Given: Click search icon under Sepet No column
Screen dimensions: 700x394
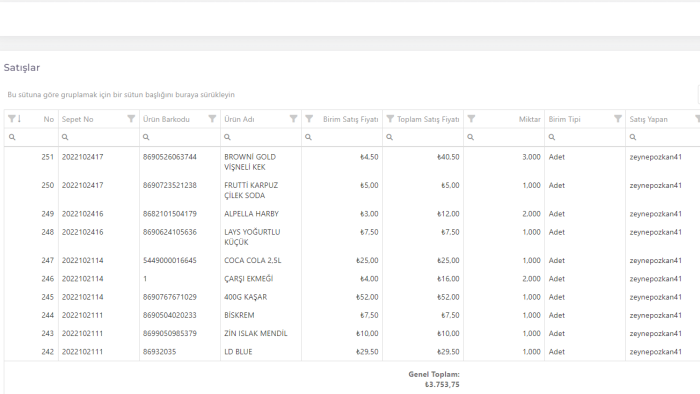Looking at the screenshot, I should [65, 137].
